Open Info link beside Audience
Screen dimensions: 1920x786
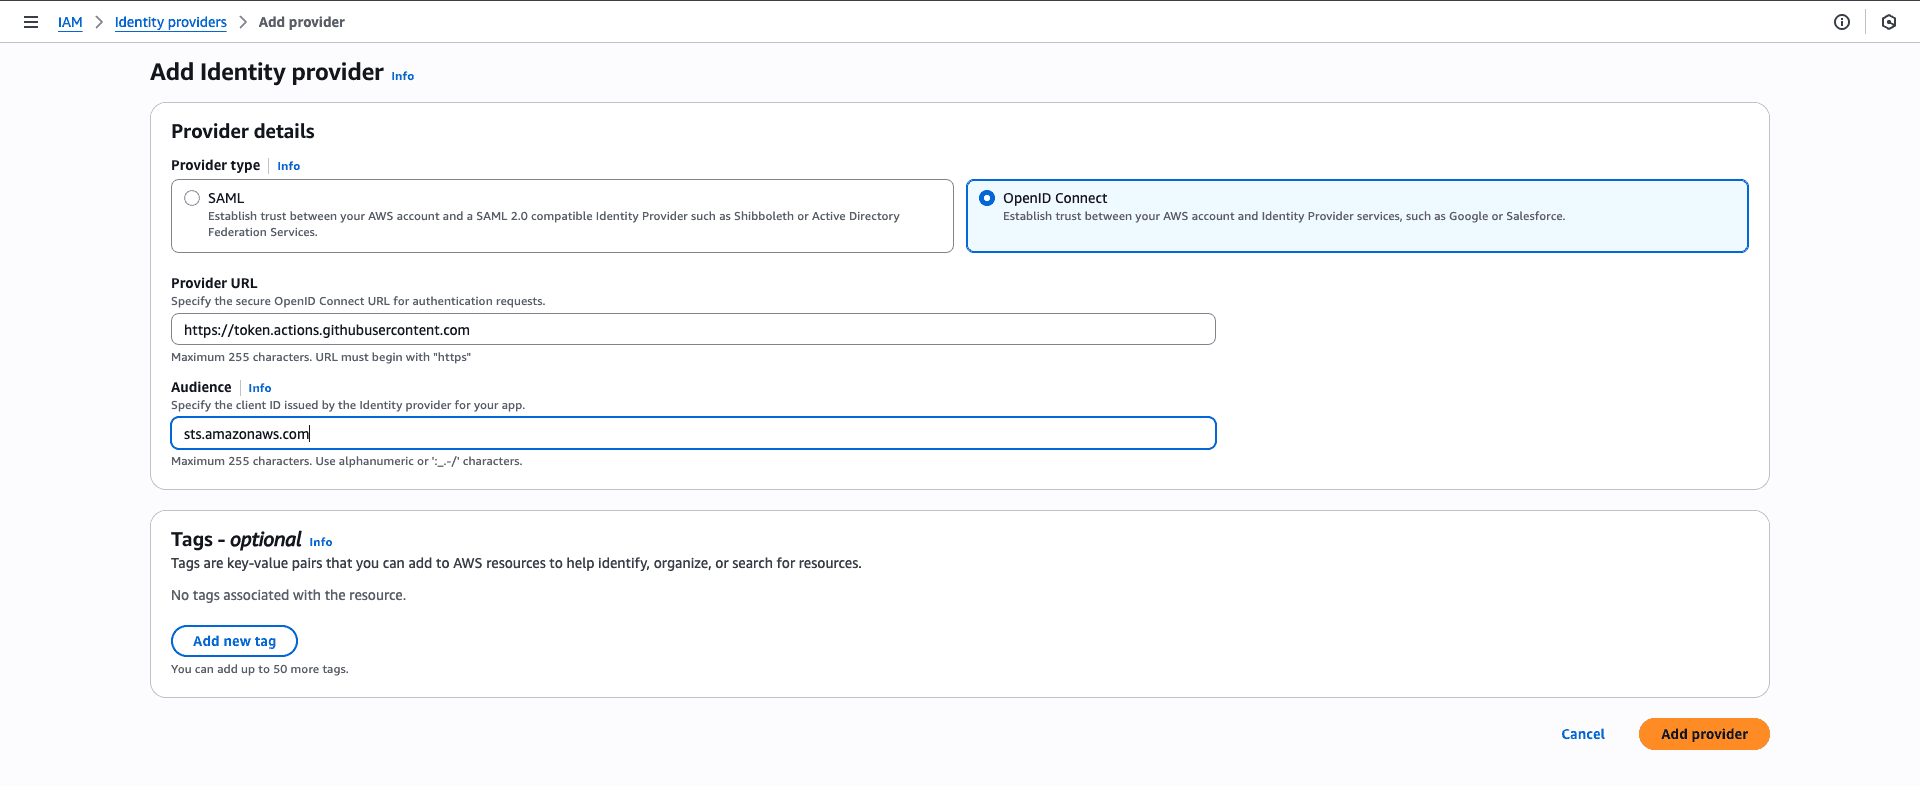coord(259,388)
